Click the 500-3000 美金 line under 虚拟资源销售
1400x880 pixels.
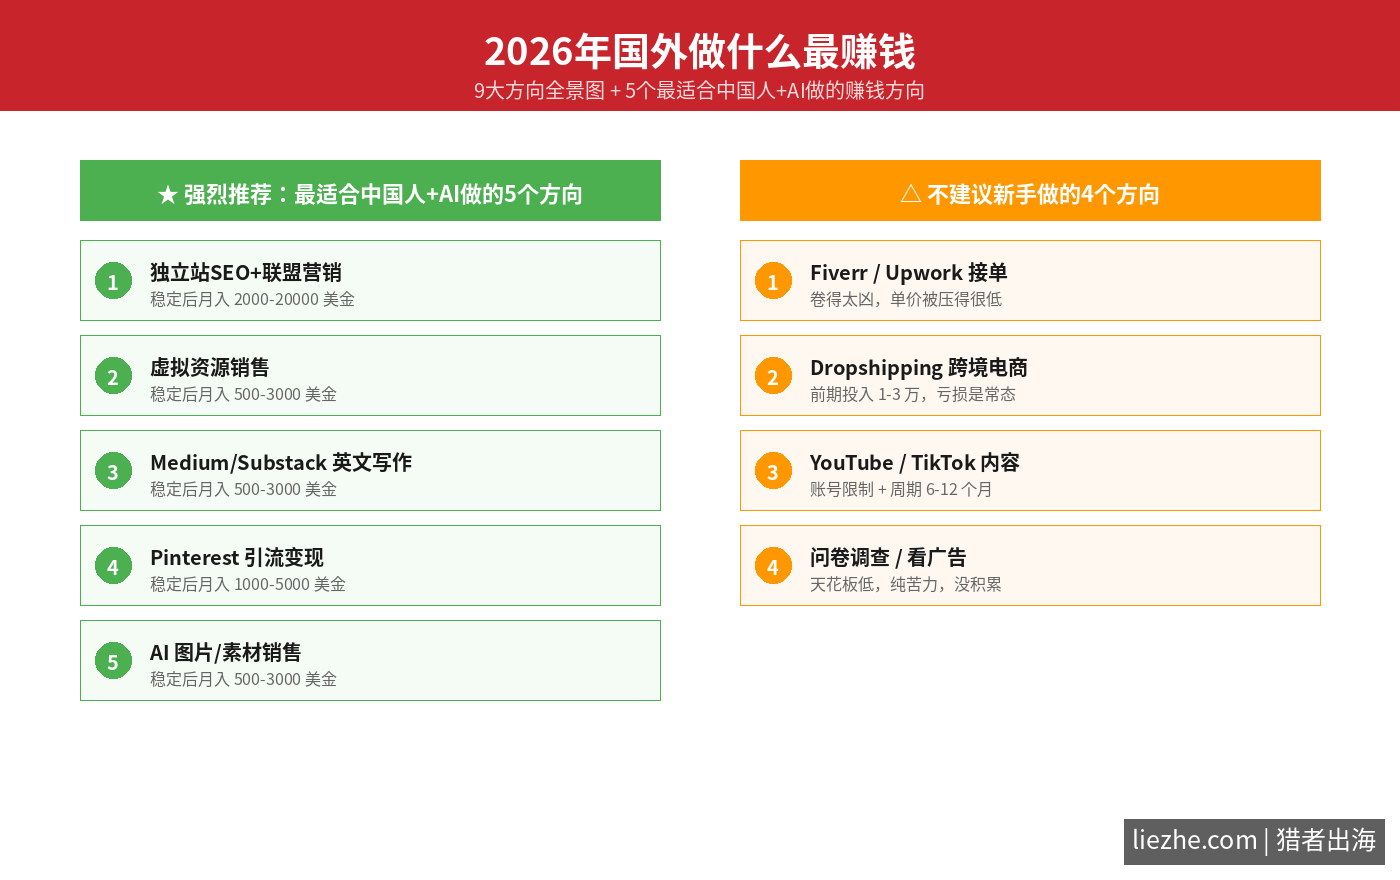(243, 394)
